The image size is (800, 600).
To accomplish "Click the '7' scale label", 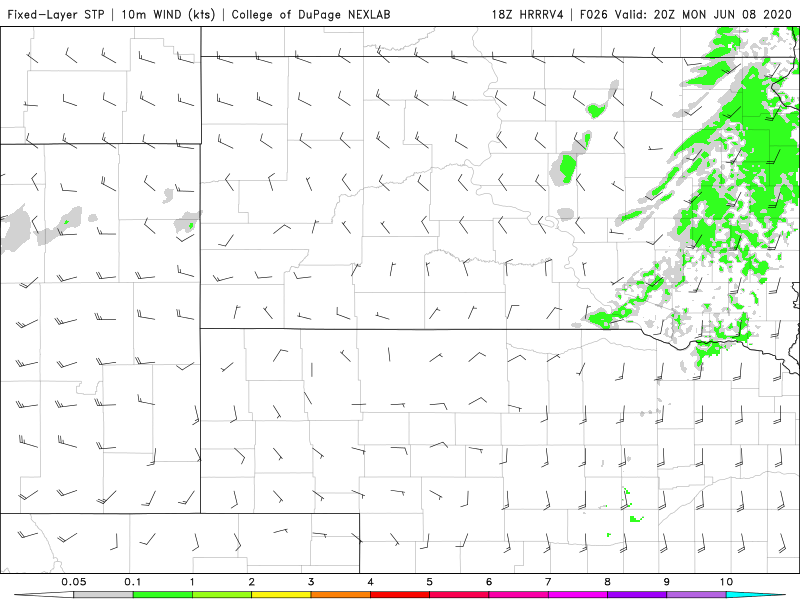I will coord(548,582).
